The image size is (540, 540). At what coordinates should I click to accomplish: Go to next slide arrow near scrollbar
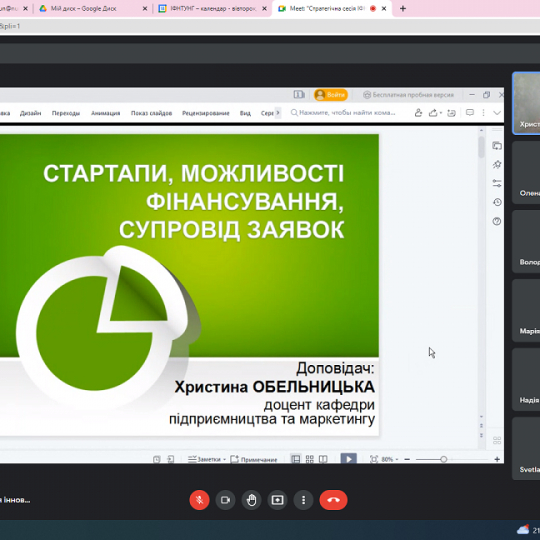click(x=481, y=436)
